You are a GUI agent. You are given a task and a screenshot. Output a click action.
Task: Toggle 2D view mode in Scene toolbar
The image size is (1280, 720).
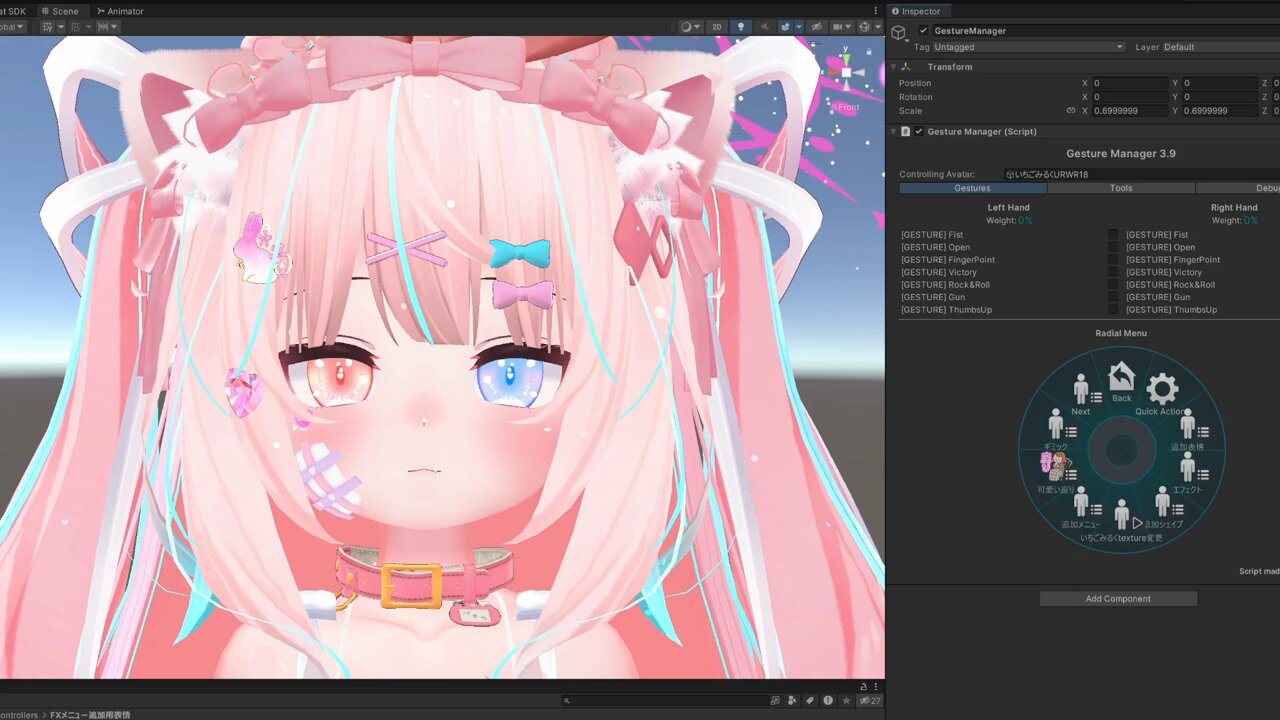(x=717, y=27)
